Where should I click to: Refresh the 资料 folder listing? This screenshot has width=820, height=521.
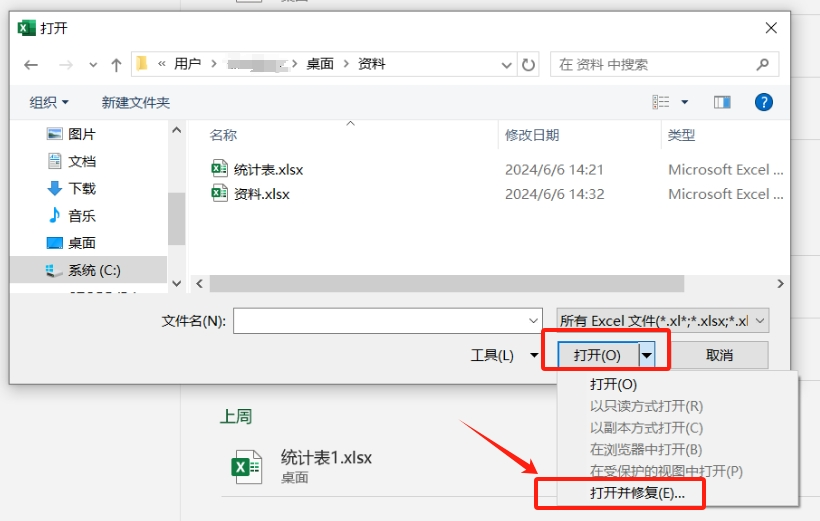click(x=528, y=65)
